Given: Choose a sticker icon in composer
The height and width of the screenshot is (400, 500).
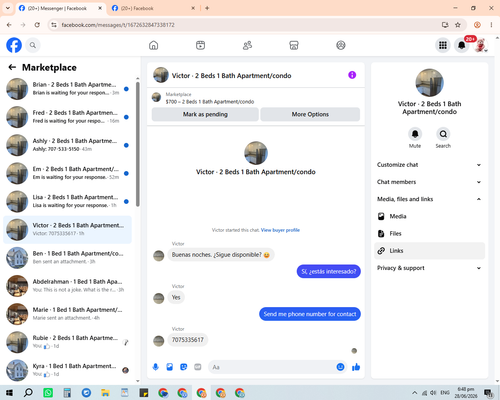Looking at the screenshot, I should [184, 367].
